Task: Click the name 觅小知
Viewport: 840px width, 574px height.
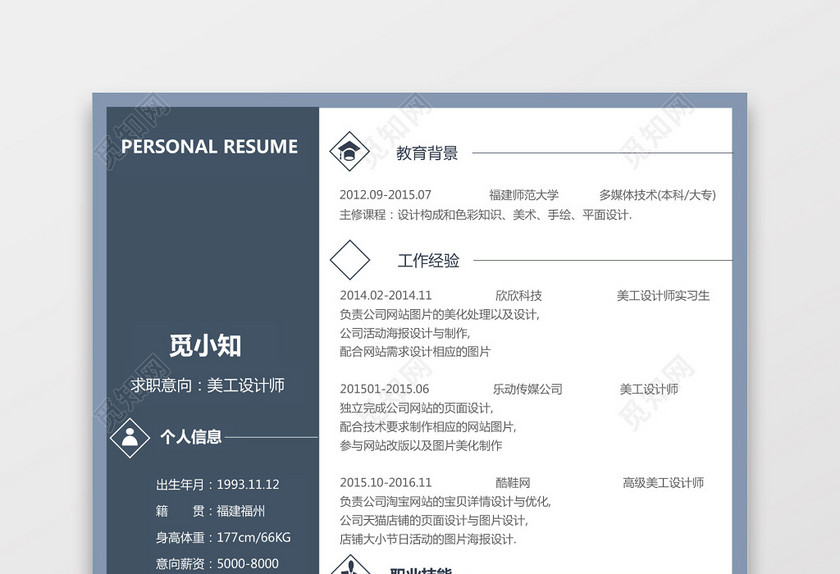Action: pos(205,346)
